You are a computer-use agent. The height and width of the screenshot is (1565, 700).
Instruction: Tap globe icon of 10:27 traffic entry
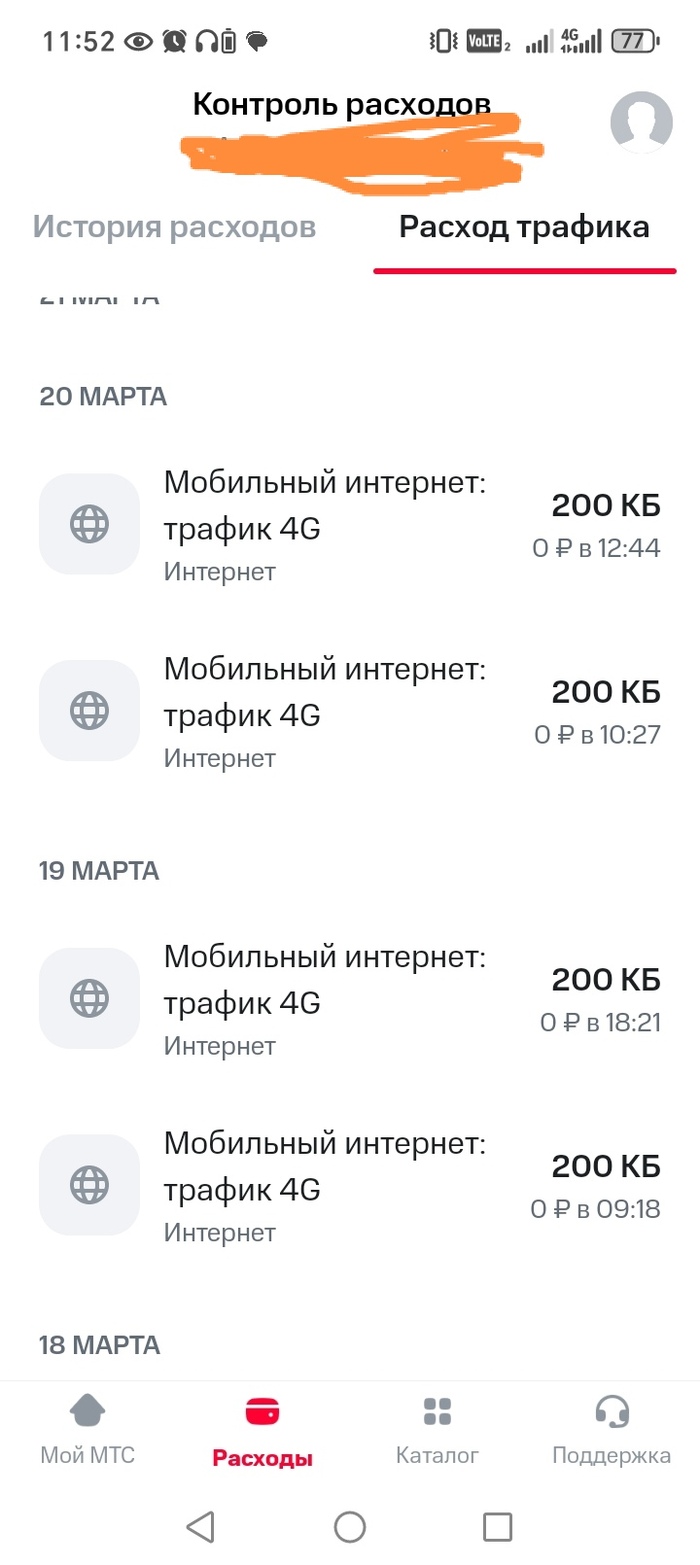tap(89, 710)
